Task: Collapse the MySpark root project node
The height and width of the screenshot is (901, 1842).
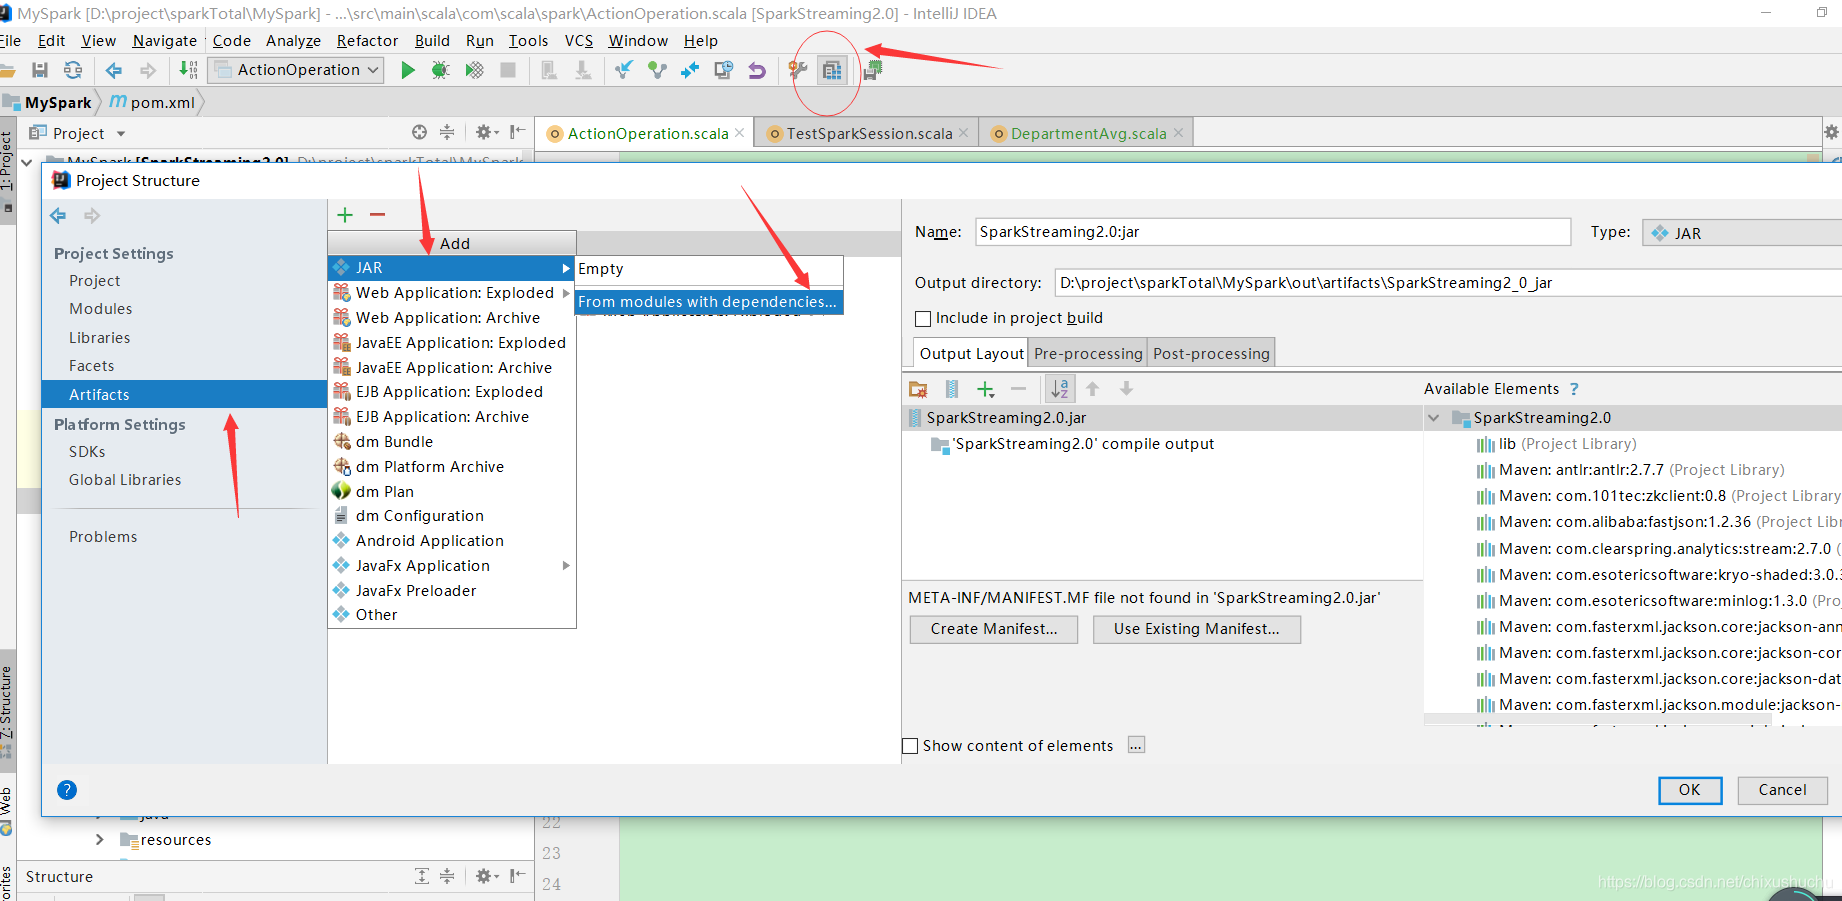Action: click(x=26, y=161)
